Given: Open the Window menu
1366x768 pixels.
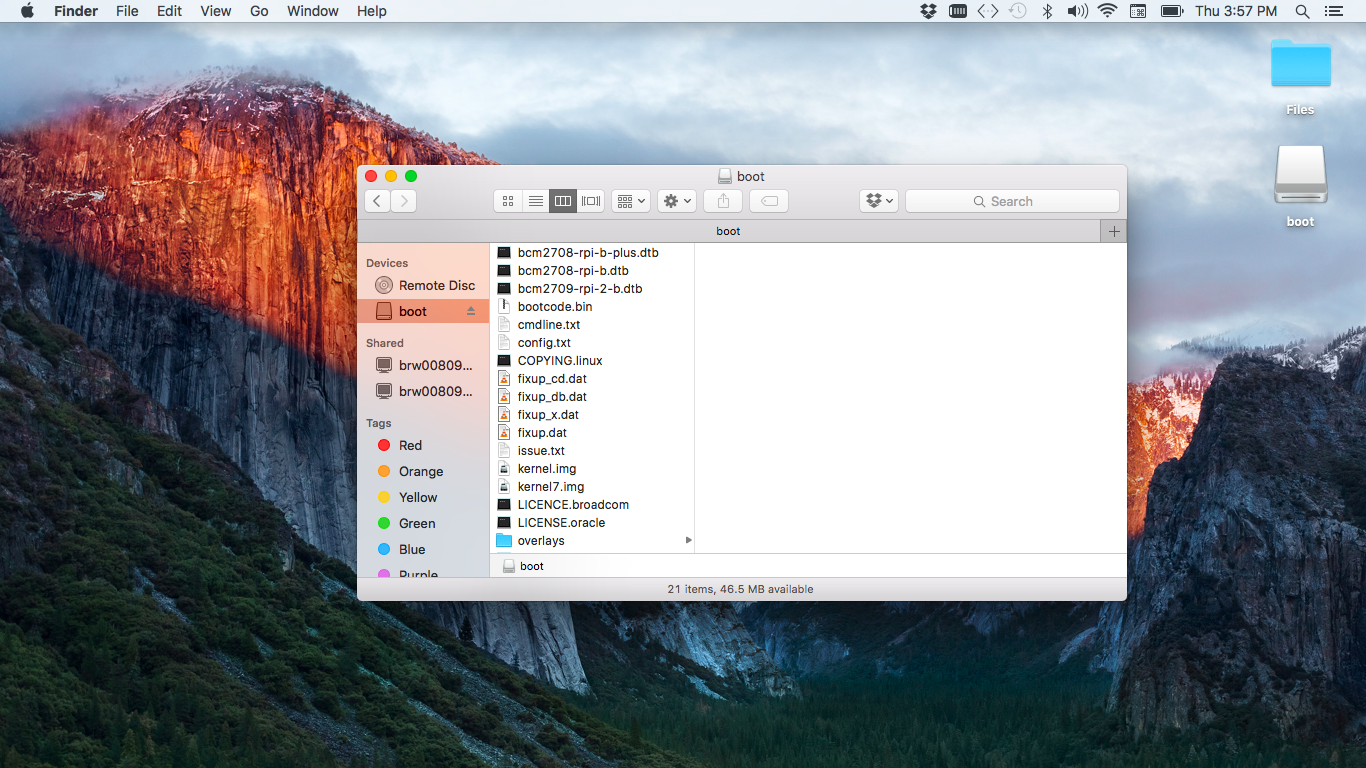Looking at the screenshot, I should [x=312, y=11].
